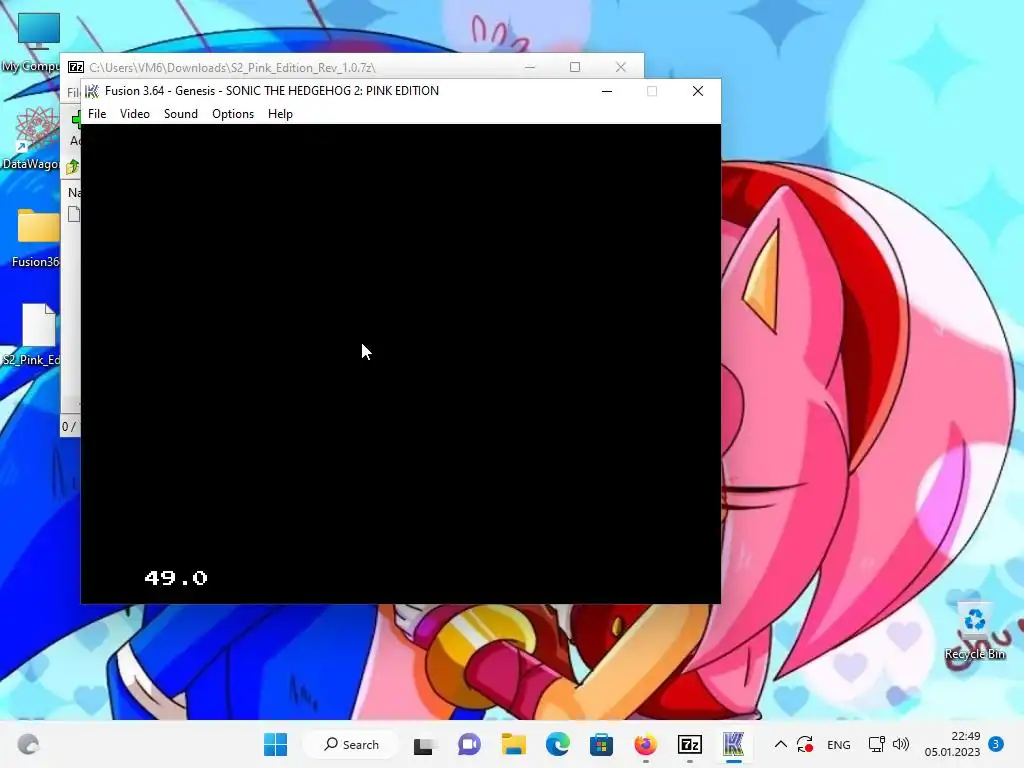
Task: Close the 7-Zip archive window
Action: [x=620, y=67]
